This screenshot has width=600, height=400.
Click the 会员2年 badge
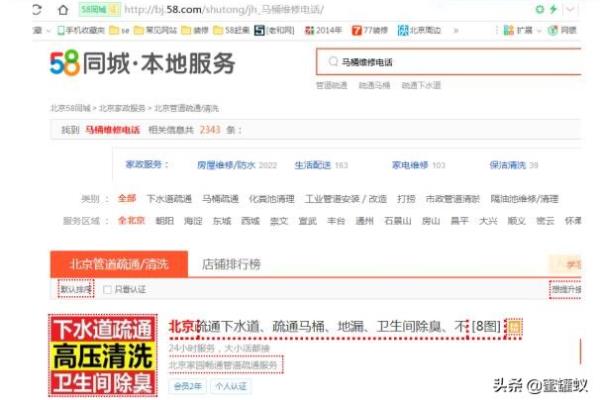(x=188, y=386)
